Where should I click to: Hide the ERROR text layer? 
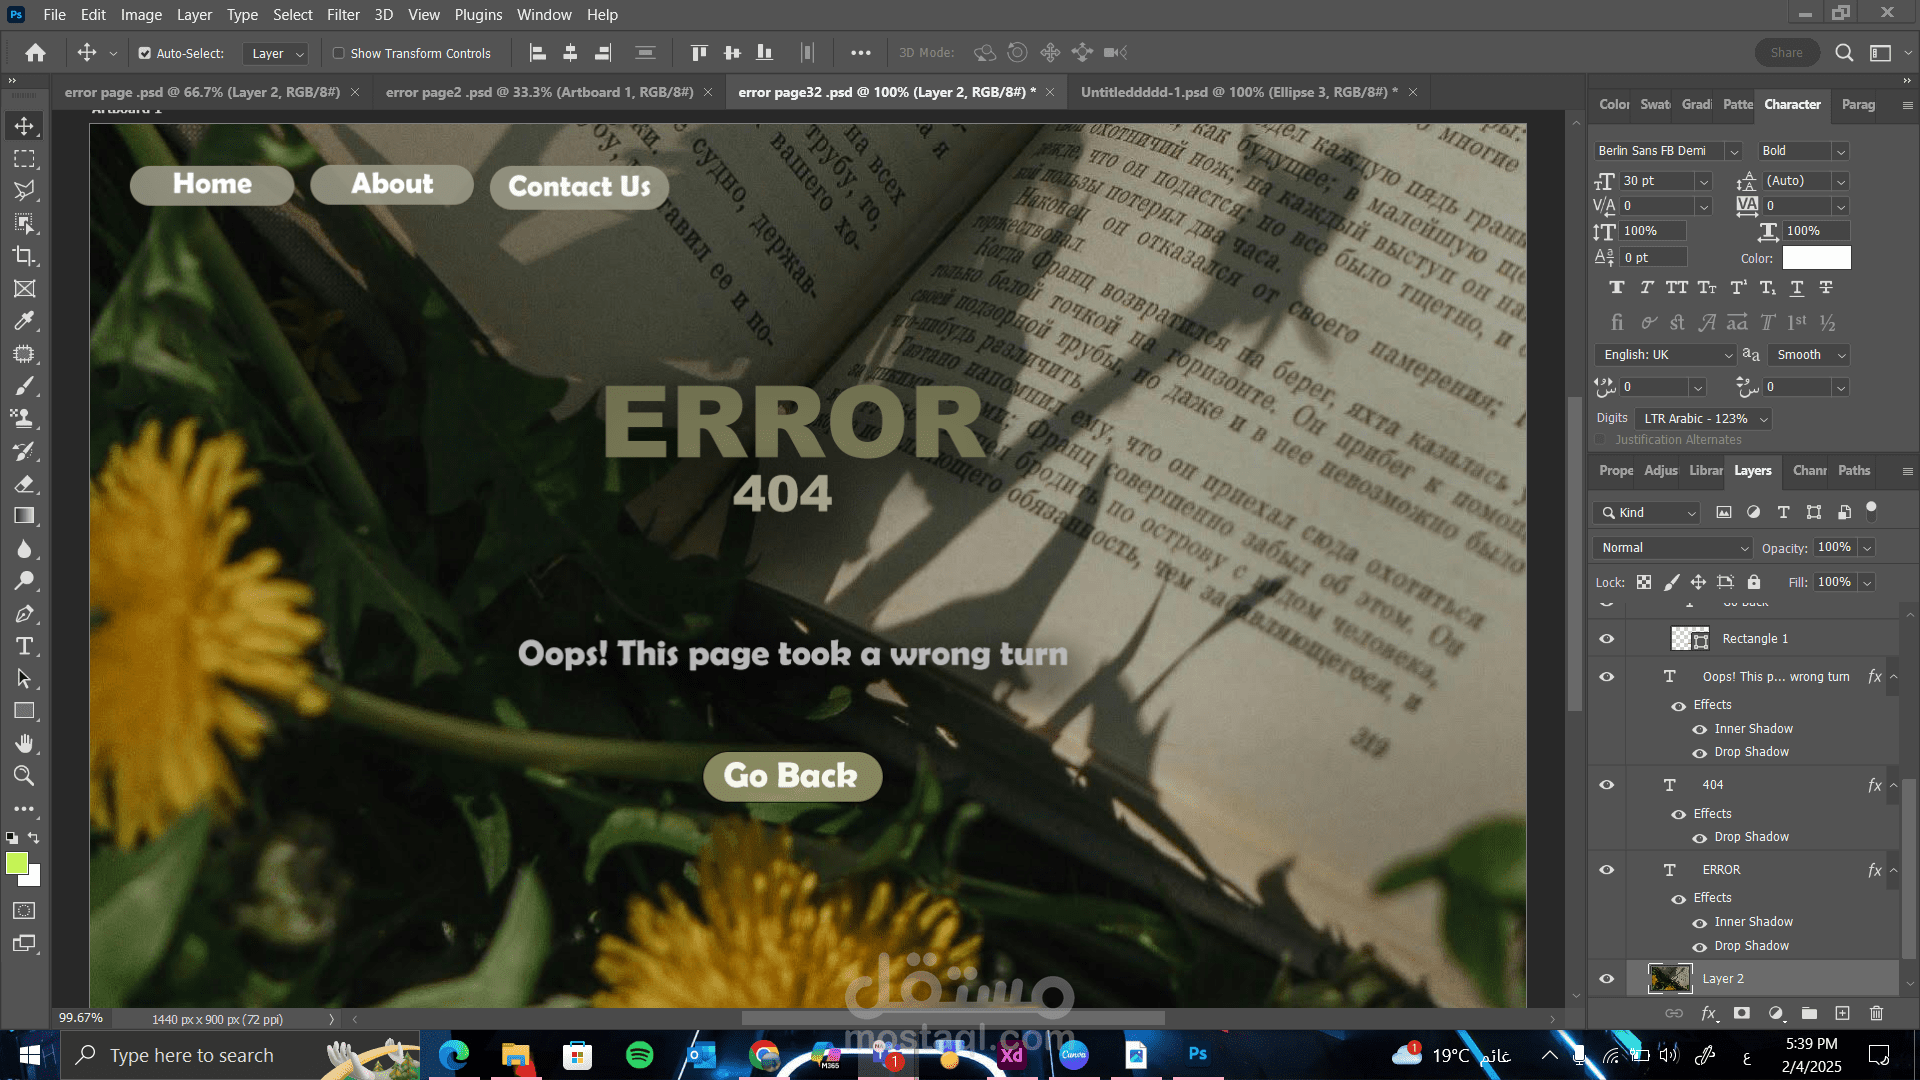click(1607, 870)
